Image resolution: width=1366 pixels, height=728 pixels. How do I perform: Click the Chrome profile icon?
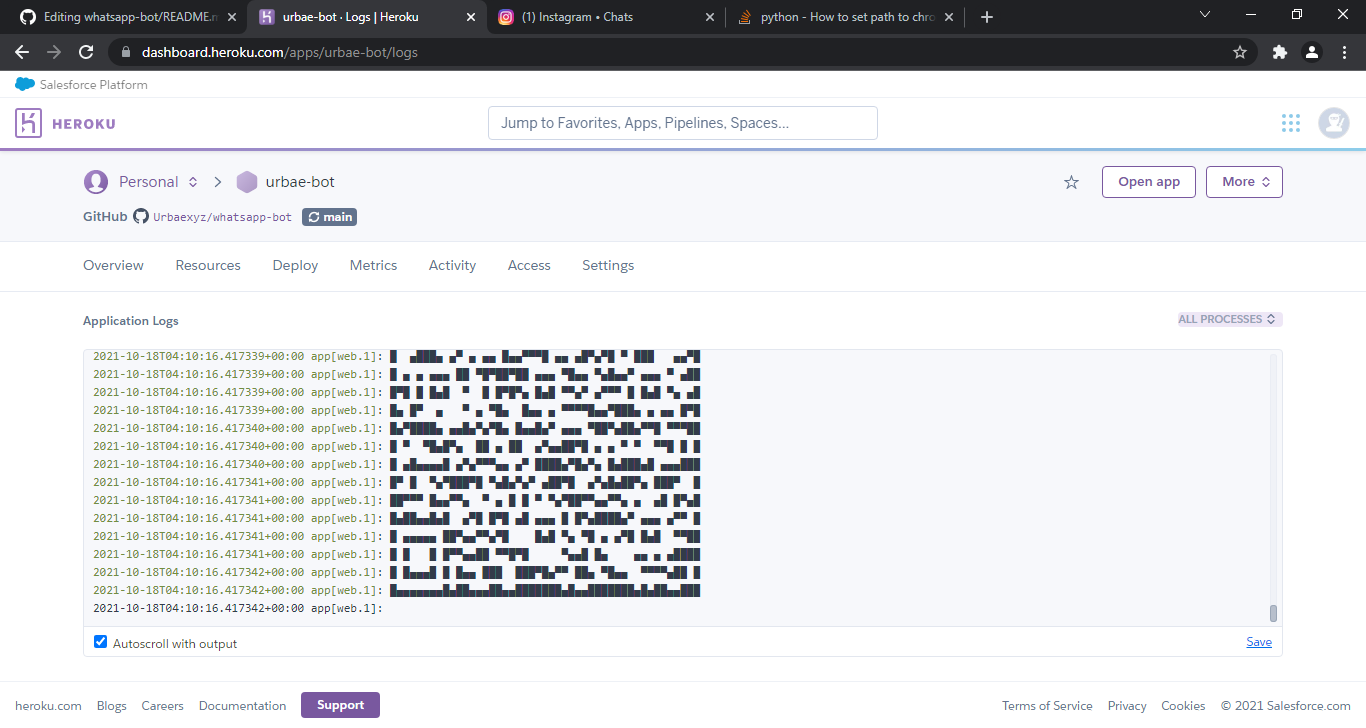coord(1311,52)
